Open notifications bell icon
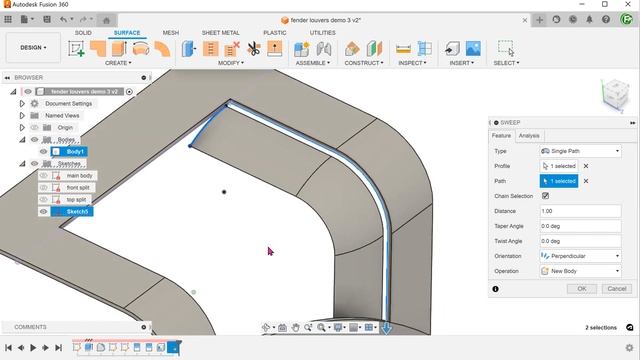Screen dimensions: 640x360 point(589,19)
